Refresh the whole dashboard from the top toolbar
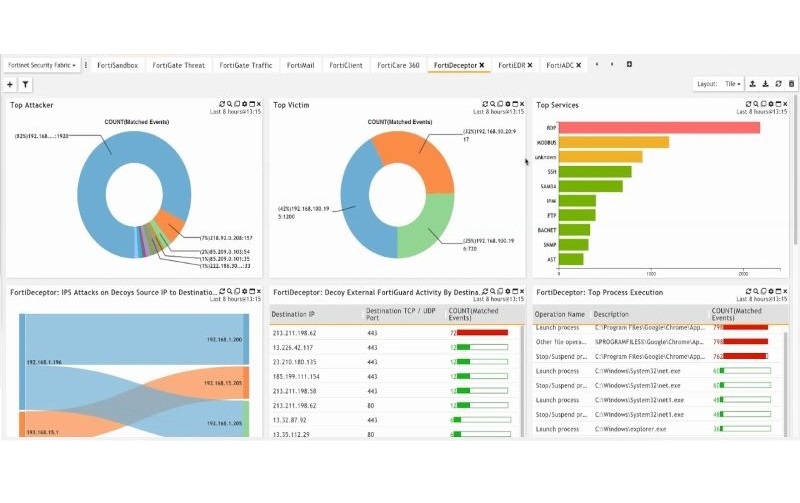Image resolution: width=800 pixels, height=503 pixels. 778,84
